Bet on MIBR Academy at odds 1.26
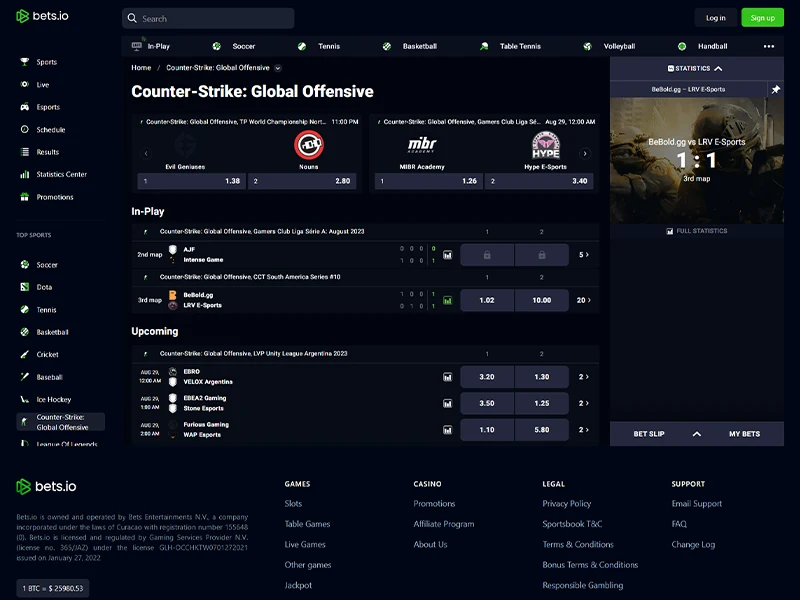Screen dimensions: 800x600 [429, 181]
